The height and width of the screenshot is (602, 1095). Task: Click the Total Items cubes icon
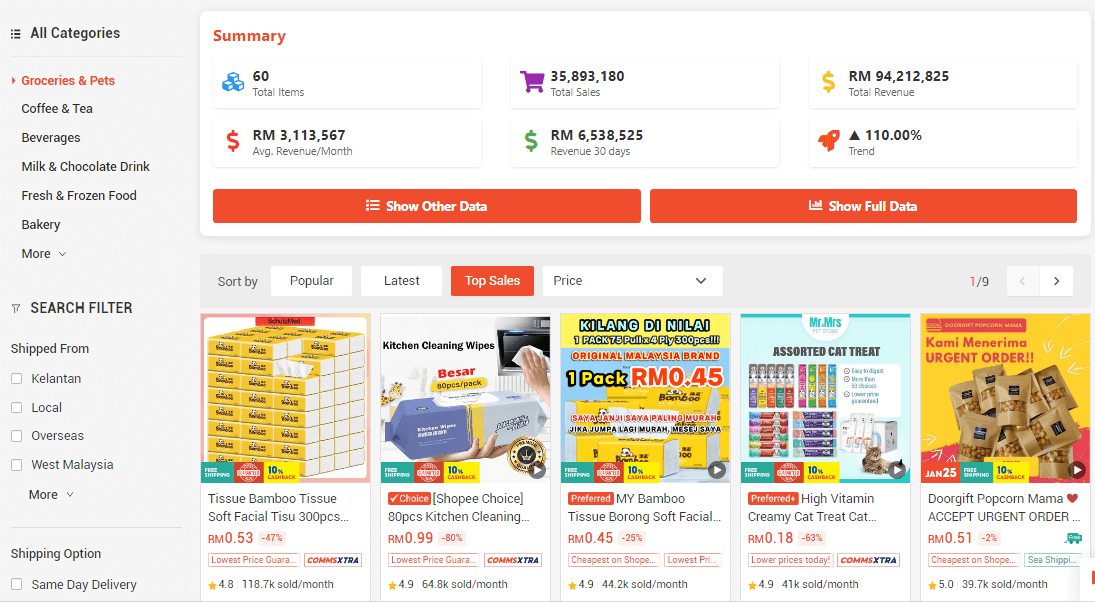pos(233,82)
